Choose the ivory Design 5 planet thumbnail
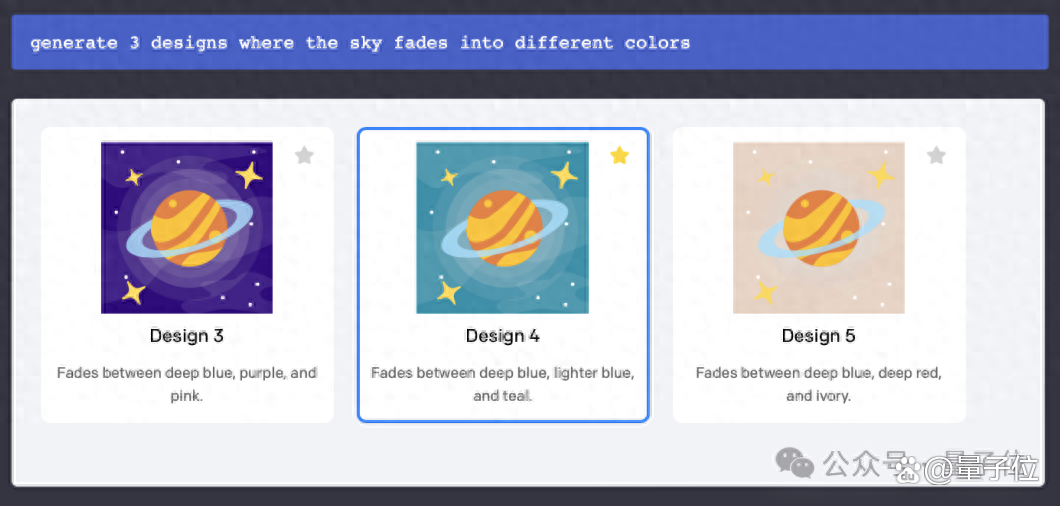The width and height of the screenshot is (1060, 506). 819,227
